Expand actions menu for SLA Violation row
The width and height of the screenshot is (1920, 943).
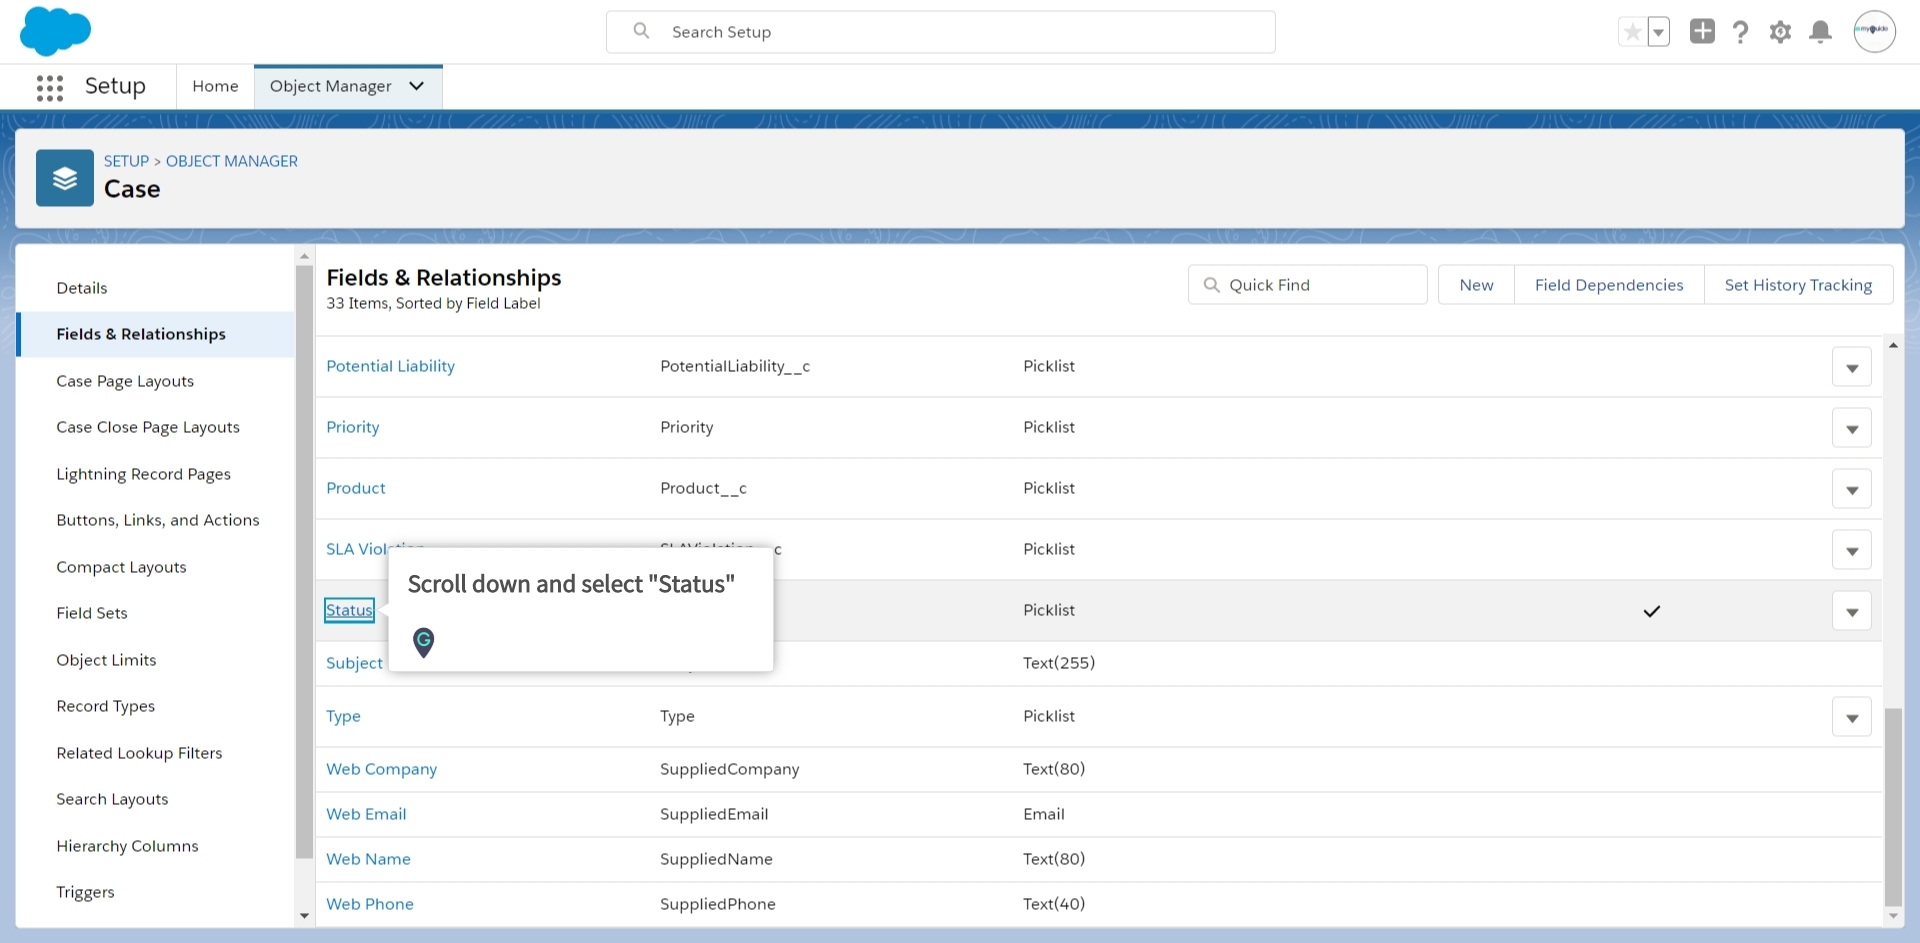point(1851,550)
